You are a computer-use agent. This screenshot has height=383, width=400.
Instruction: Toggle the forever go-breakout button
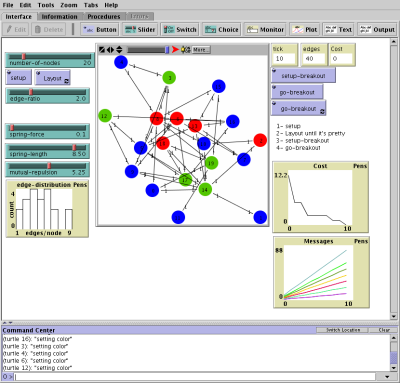click(298, 108)
